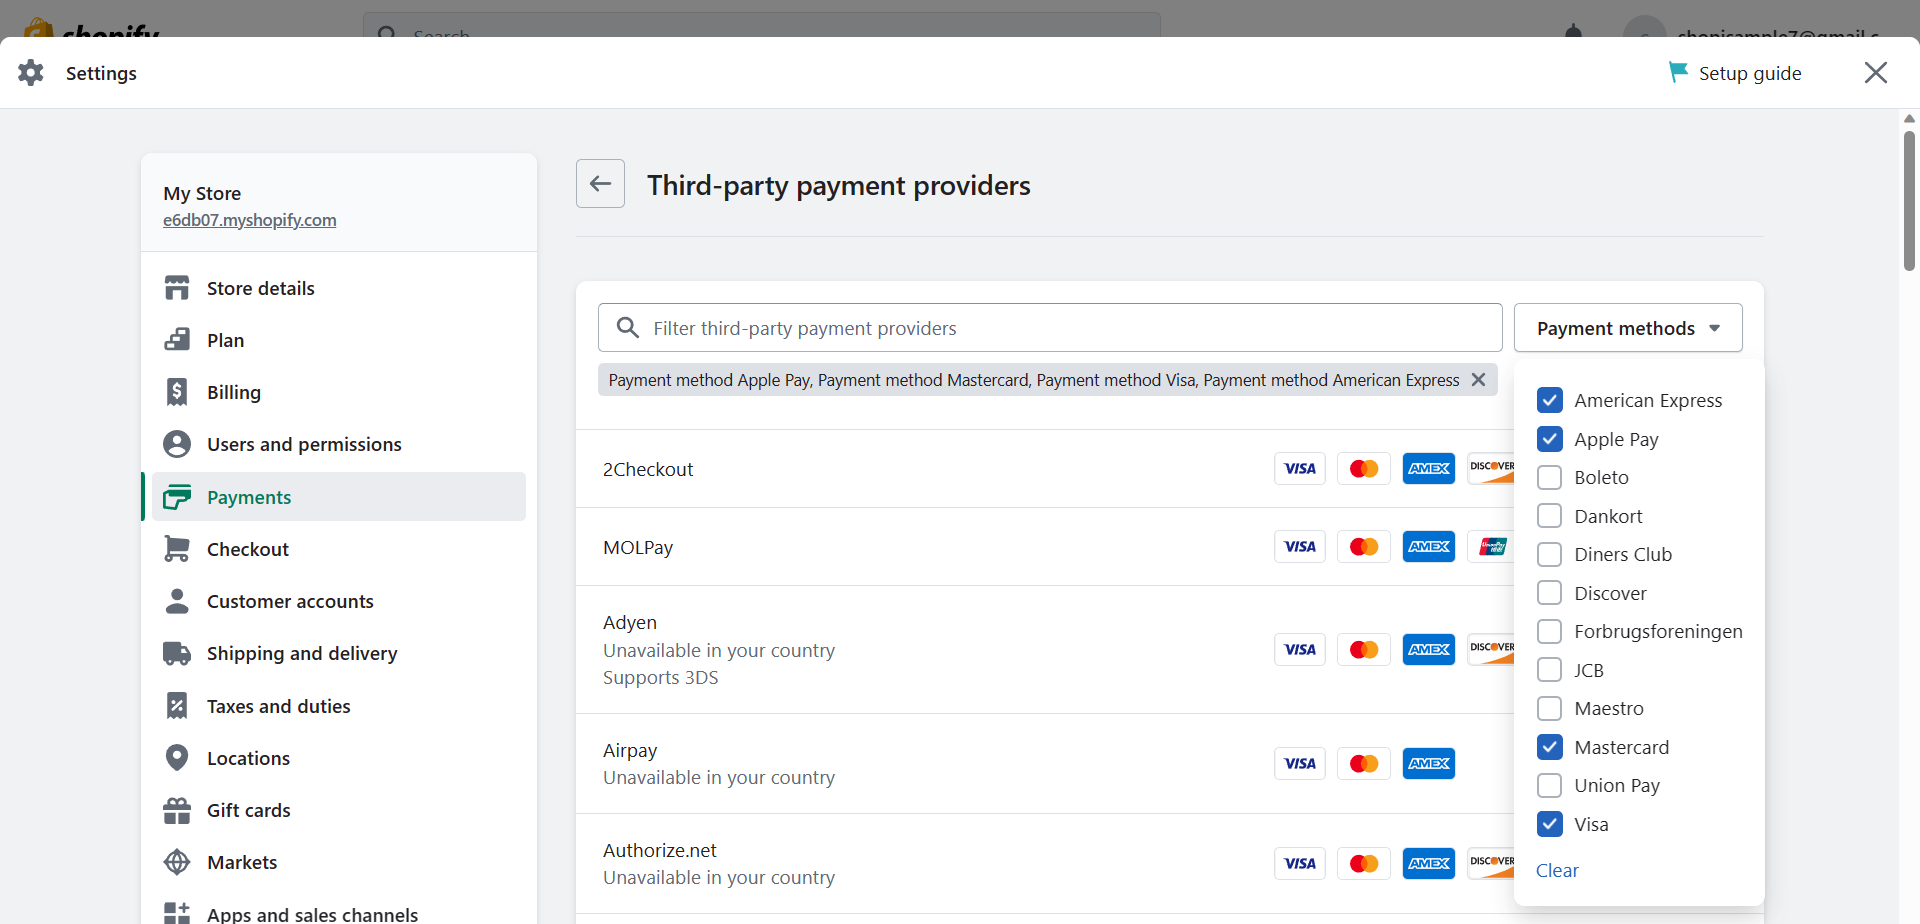Check the Boleto checkbox
This screenshot has width=1920, height=924.
click(x=1549, y=477)
